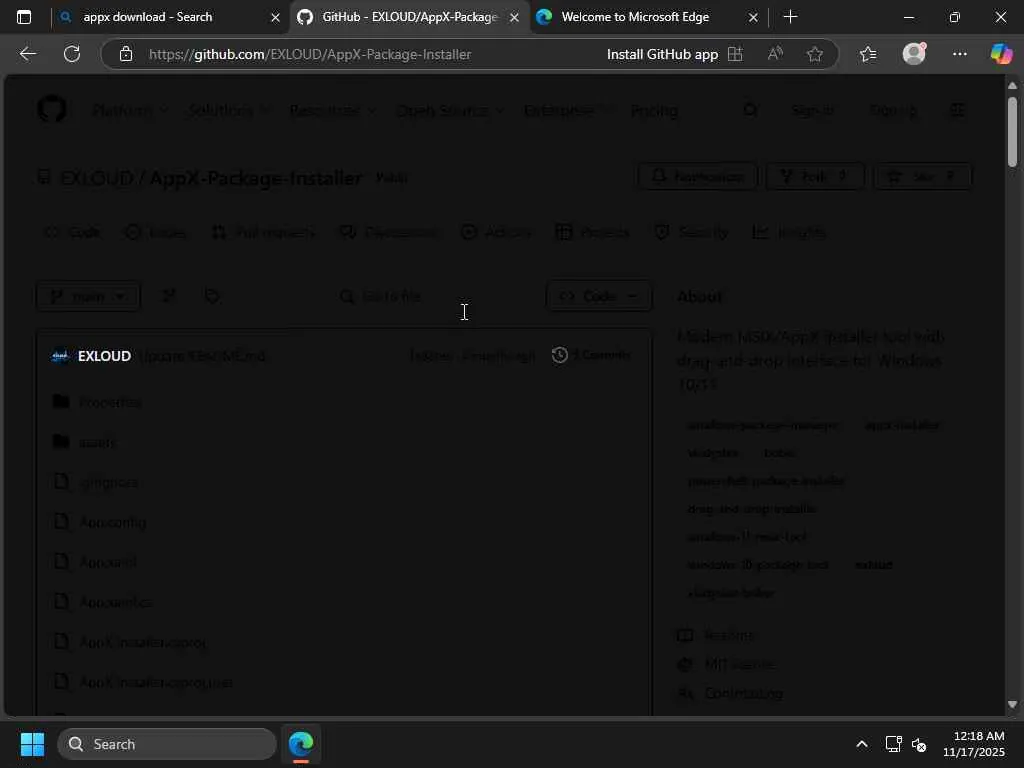Click EXLOUD commit author name
Screen dimensions: 1024x768
104,356
